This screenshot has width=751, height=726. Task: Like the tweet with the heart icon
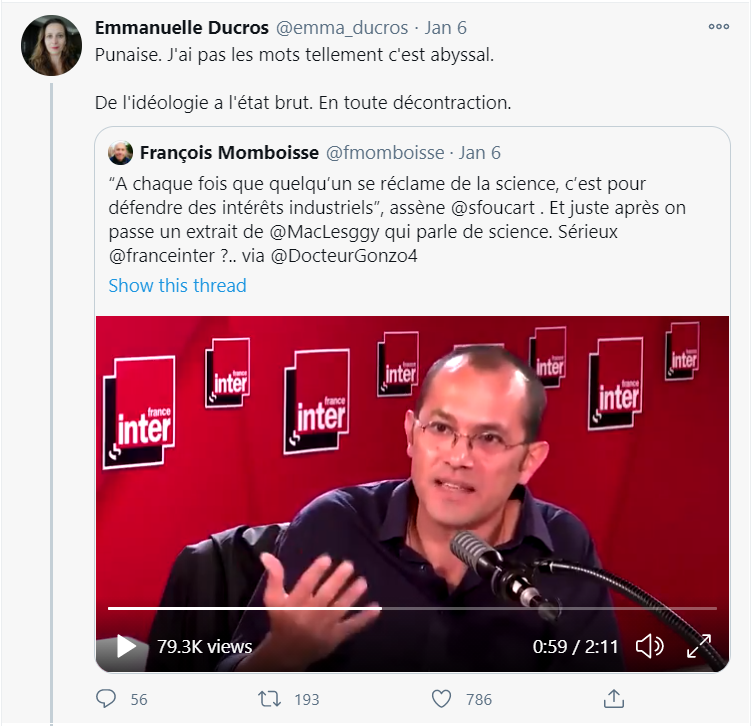tap(441, 699)
